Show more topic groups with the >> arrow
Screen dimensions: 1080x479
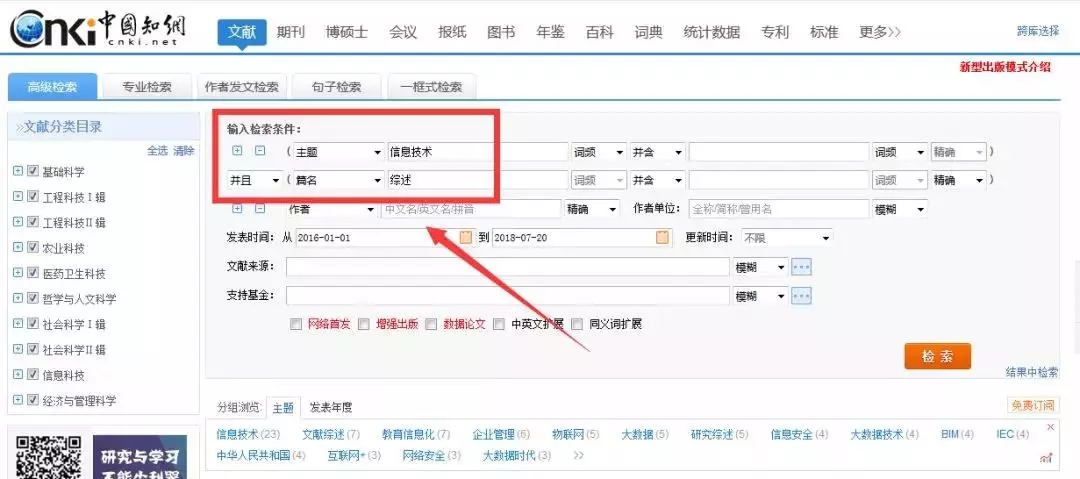(x=579, y=456)
